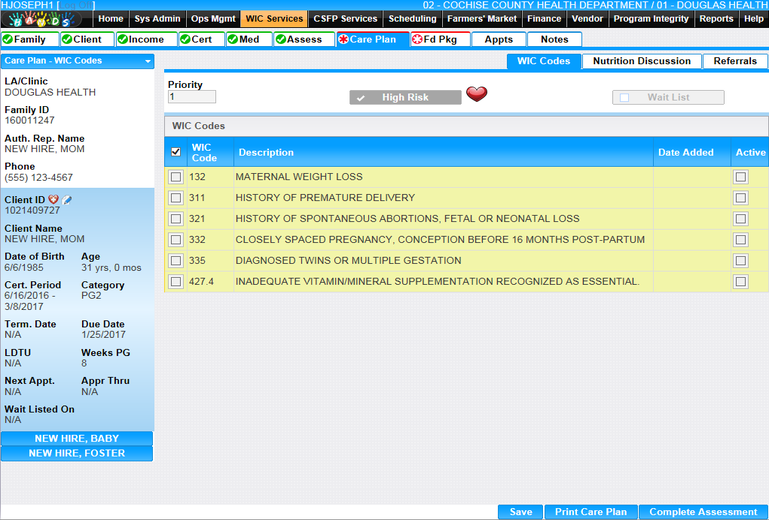769x520 pixels.
Task: Open the Program Integrity menu
Action: click(651, 19)
